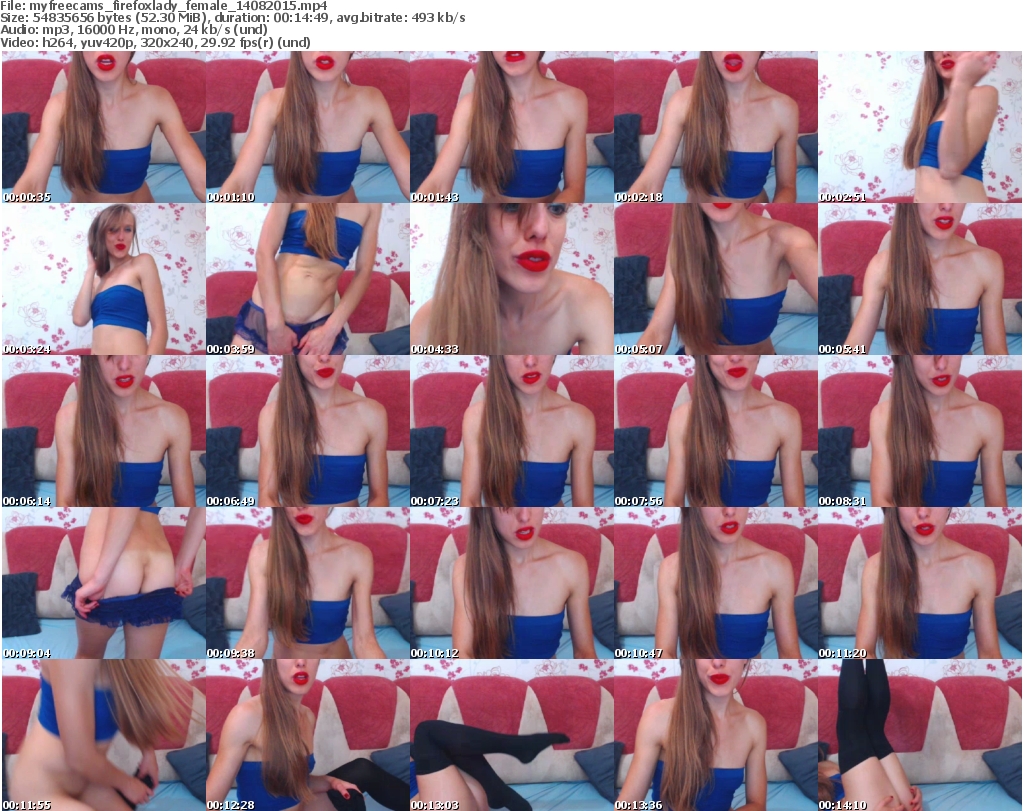Viewport: 1024px width, 811px height.
Task: Select the thumbnail timestamped 00:01:10
Action: click(308, 127)
